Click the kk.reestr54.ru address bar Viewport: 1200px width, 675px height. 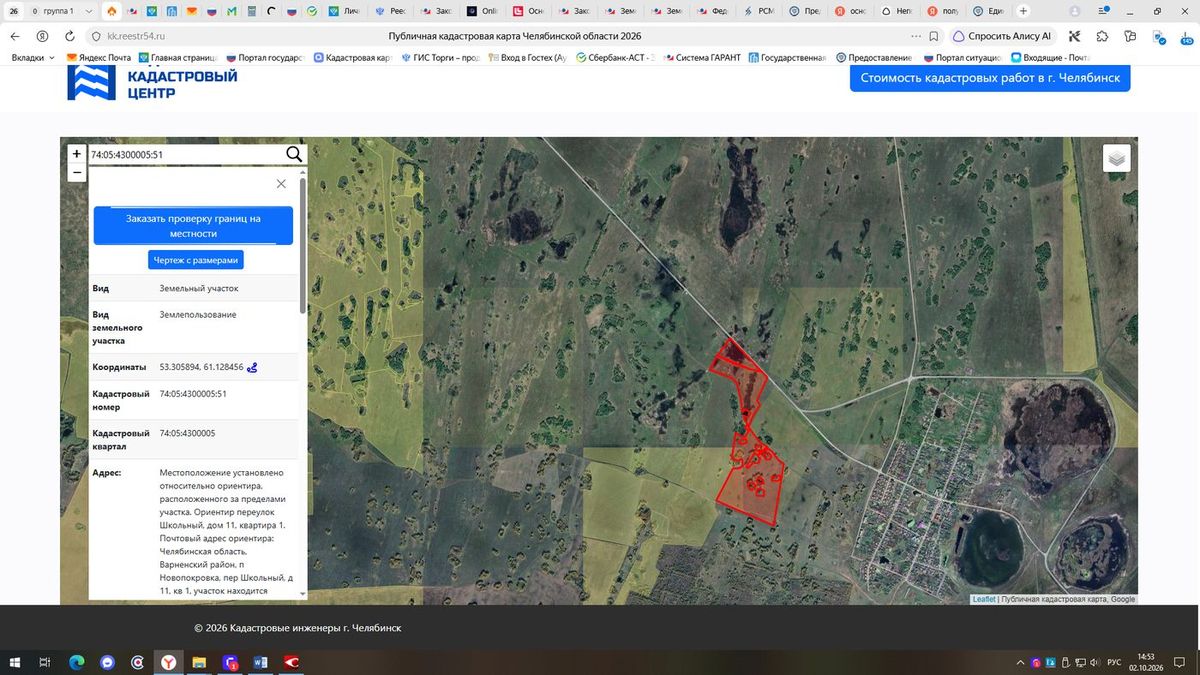[137, 36]
